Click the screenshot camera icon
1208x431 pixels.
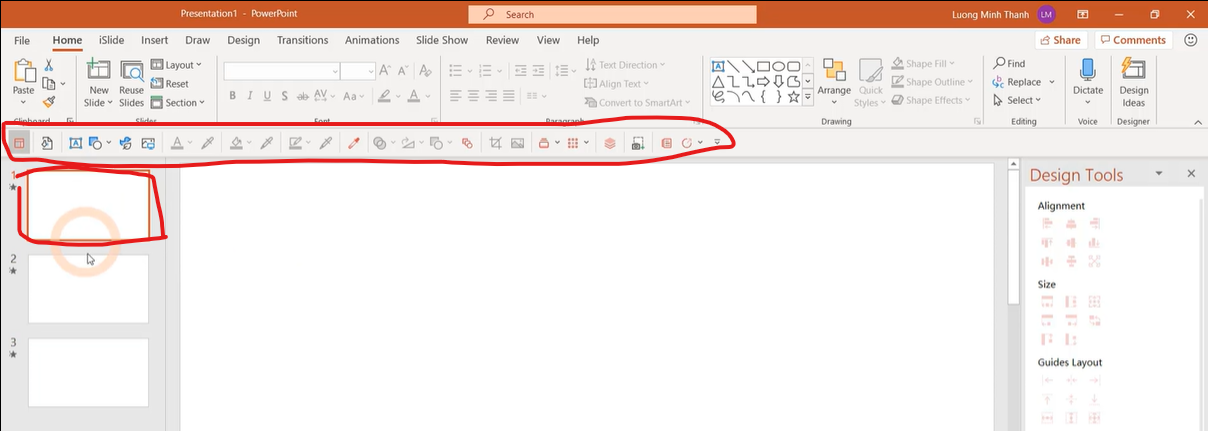point(638,144)
